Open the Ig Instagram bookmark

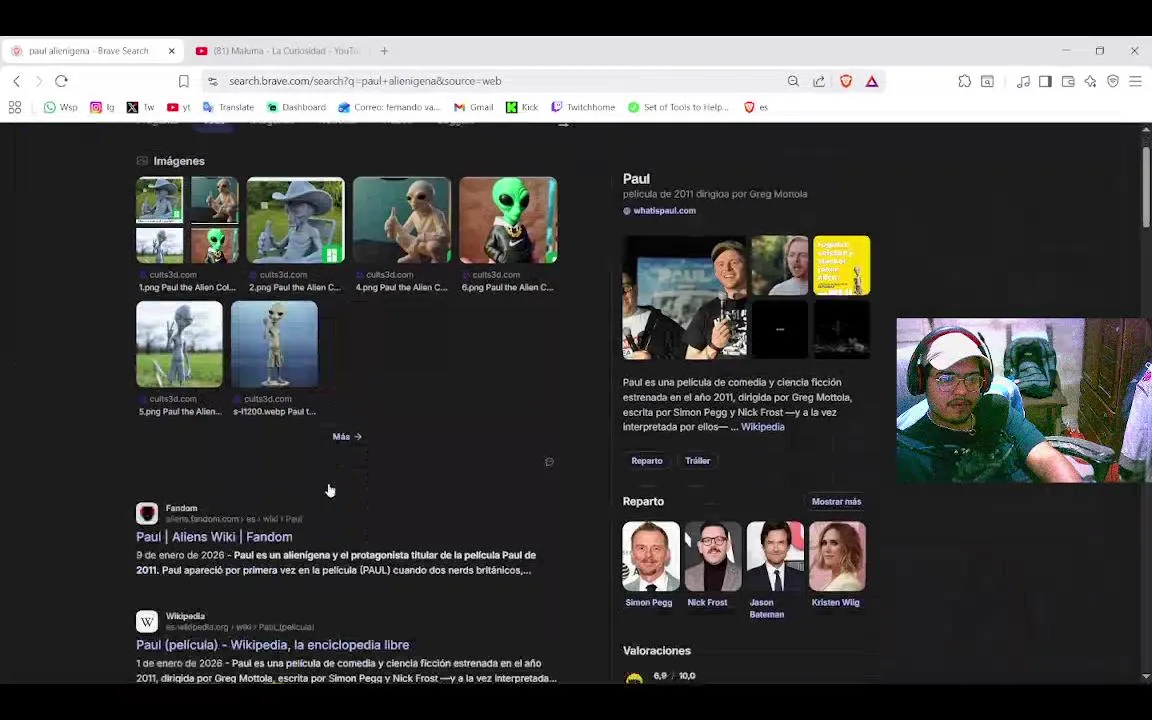click(102, 107)
